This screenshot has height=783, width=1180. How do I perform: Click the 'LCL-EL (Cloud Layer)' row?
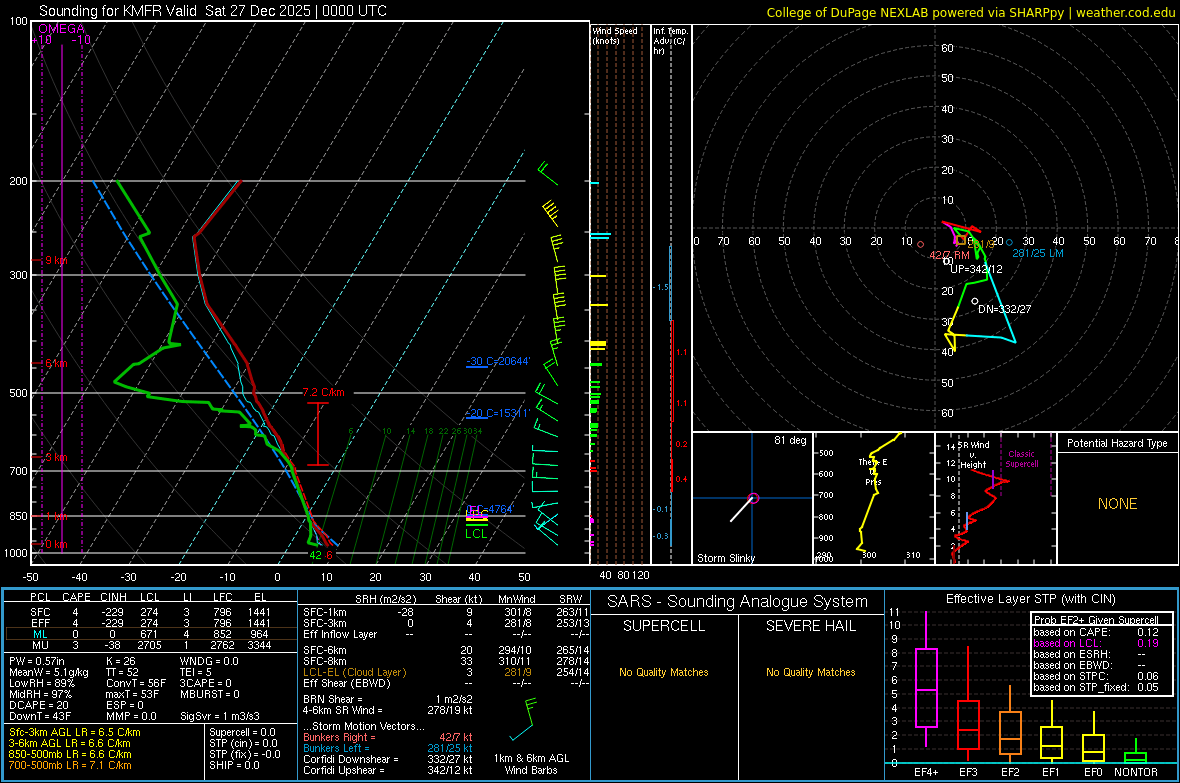[x=446, y=672]
